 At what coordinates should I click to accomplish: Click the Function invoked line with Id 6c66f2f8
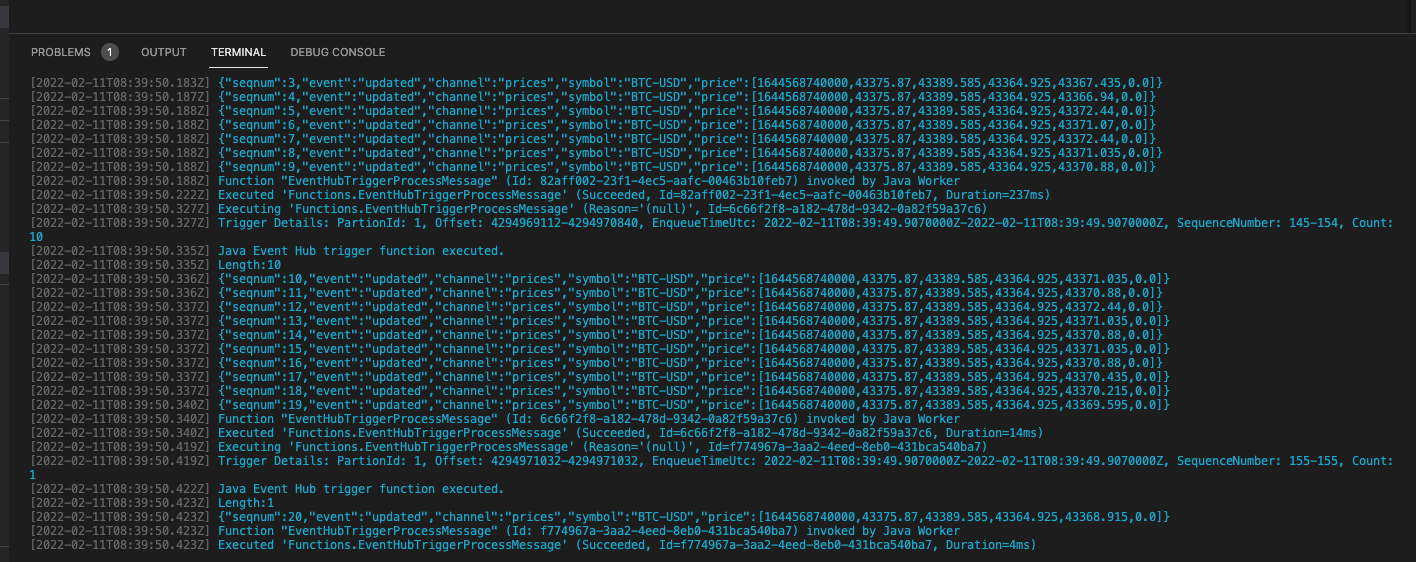[x=495, y=418]
